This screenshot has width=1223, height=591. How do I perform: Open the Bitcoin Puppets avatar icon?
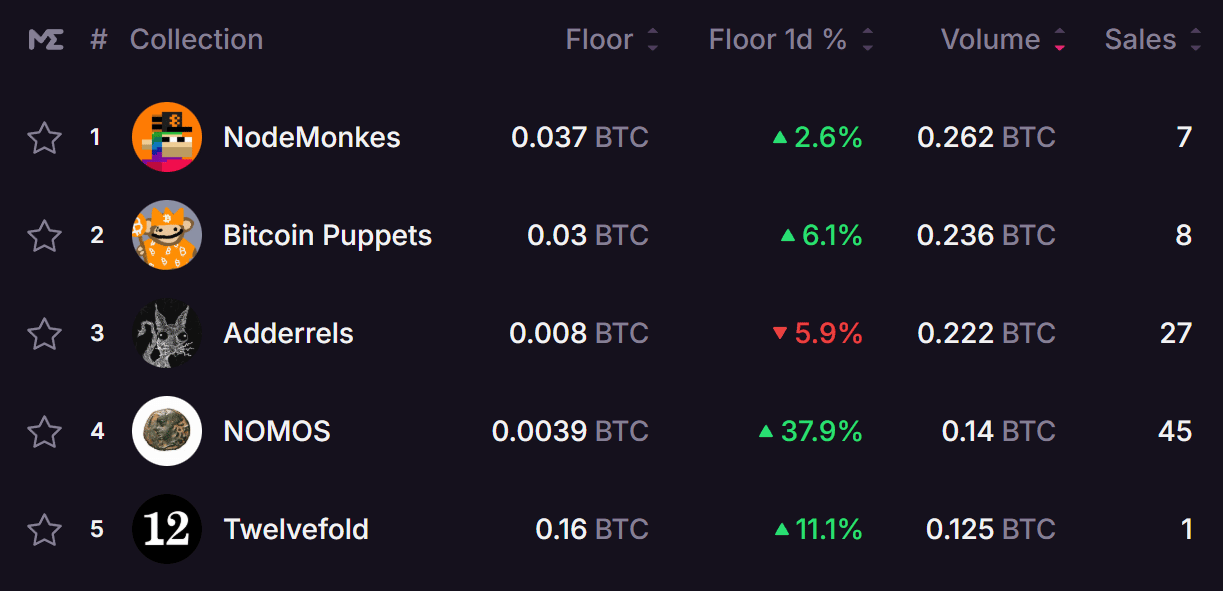click(167, 235)
